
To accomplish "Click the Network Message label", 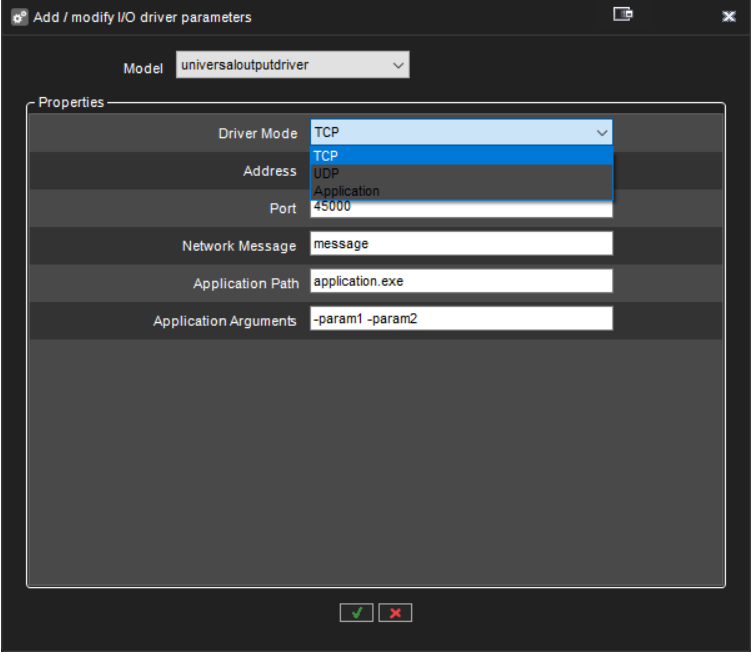I will (x=239, y=246).
